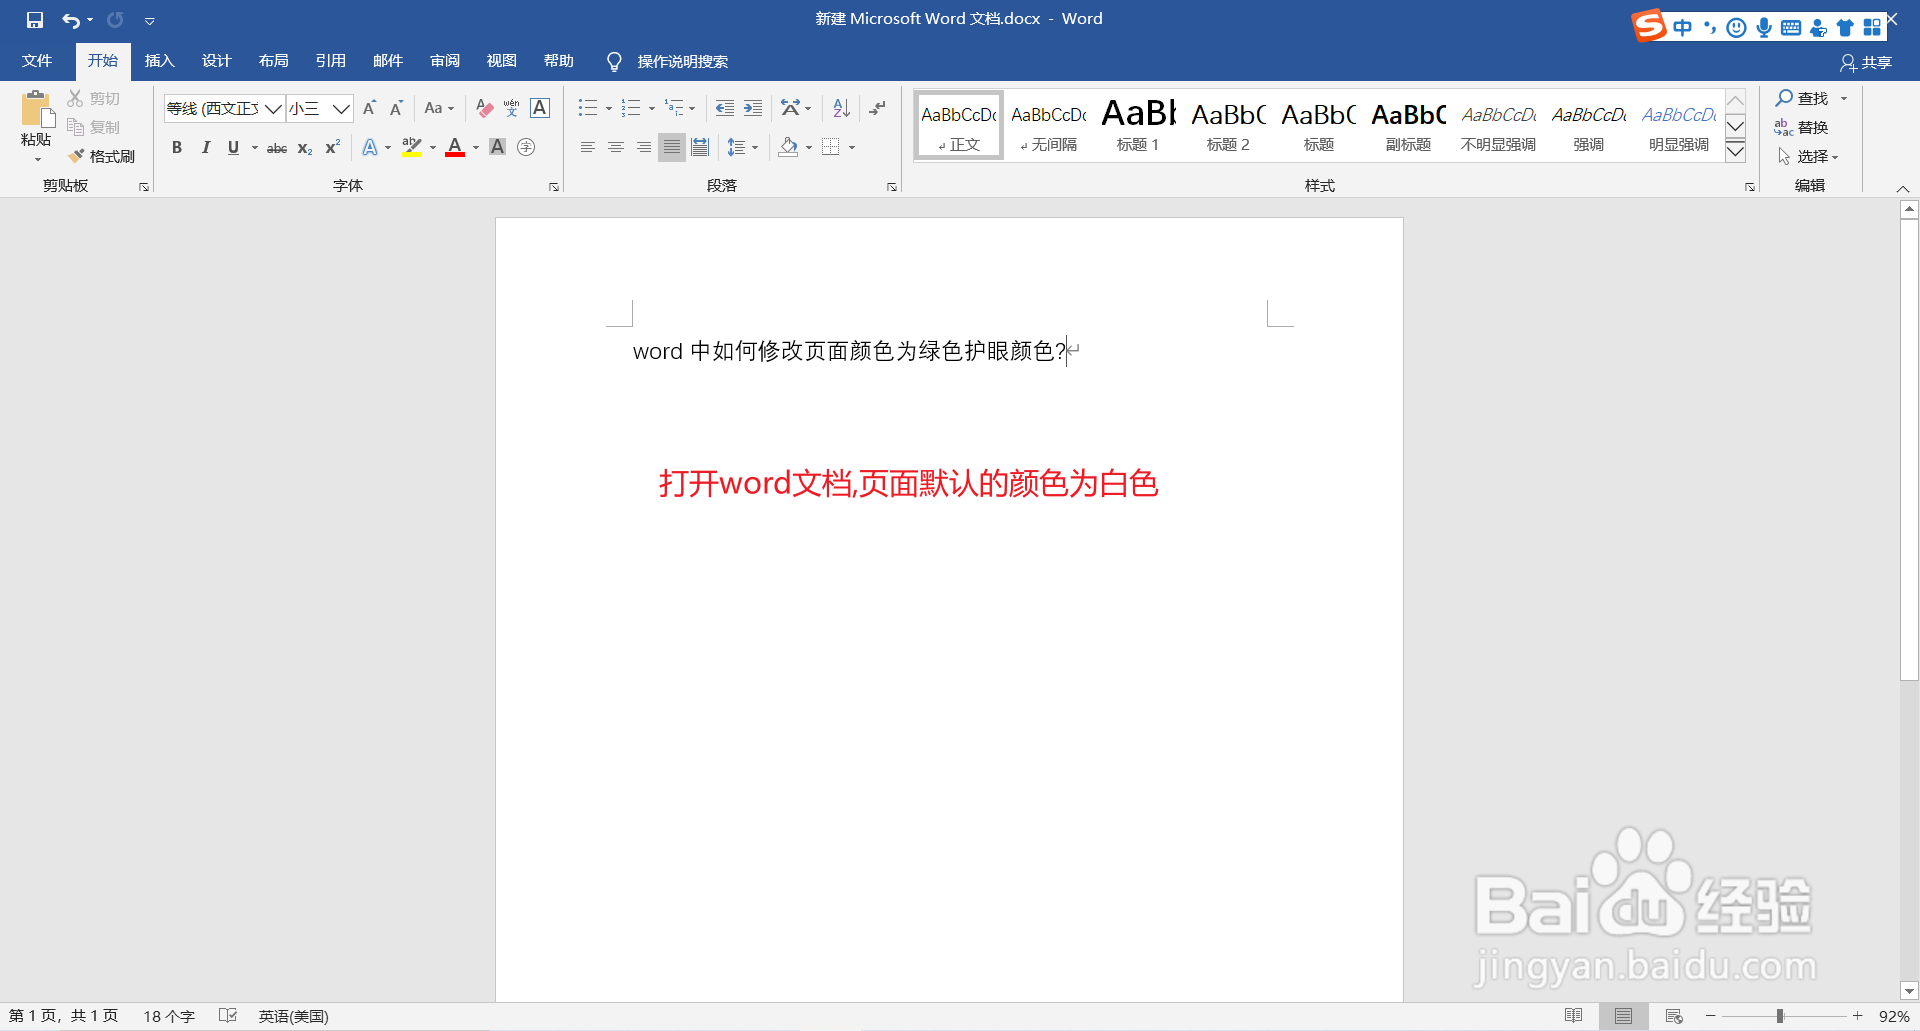The height and width of the screenshot is (1031, 1920).
Task: Switch to Read Mode view in status bar
Action: point(1574,1016)
